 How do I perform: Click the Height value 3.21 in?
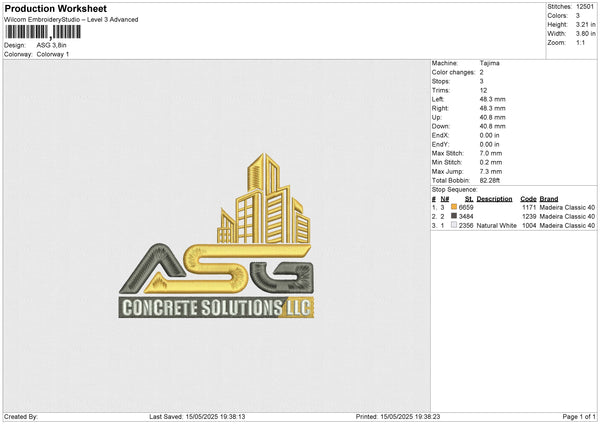coord(585,24)
